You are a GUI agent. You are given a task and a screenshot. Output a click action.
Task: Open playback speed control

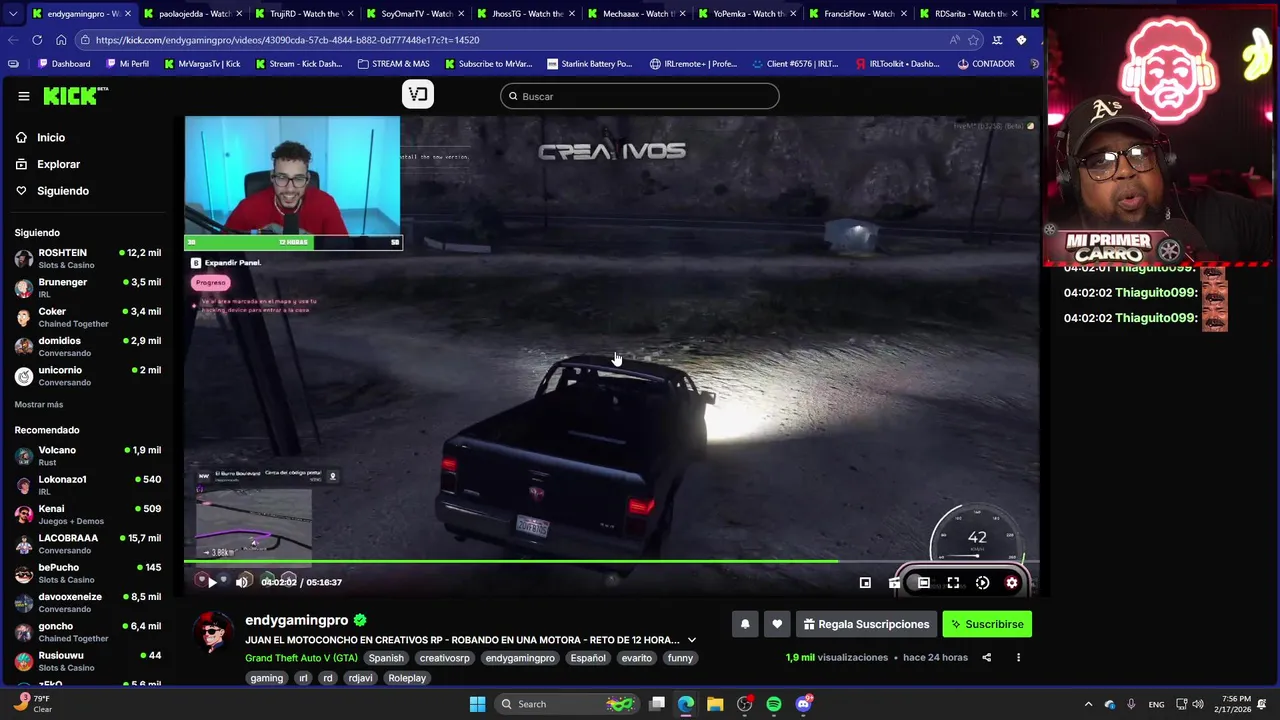[982, 583]
